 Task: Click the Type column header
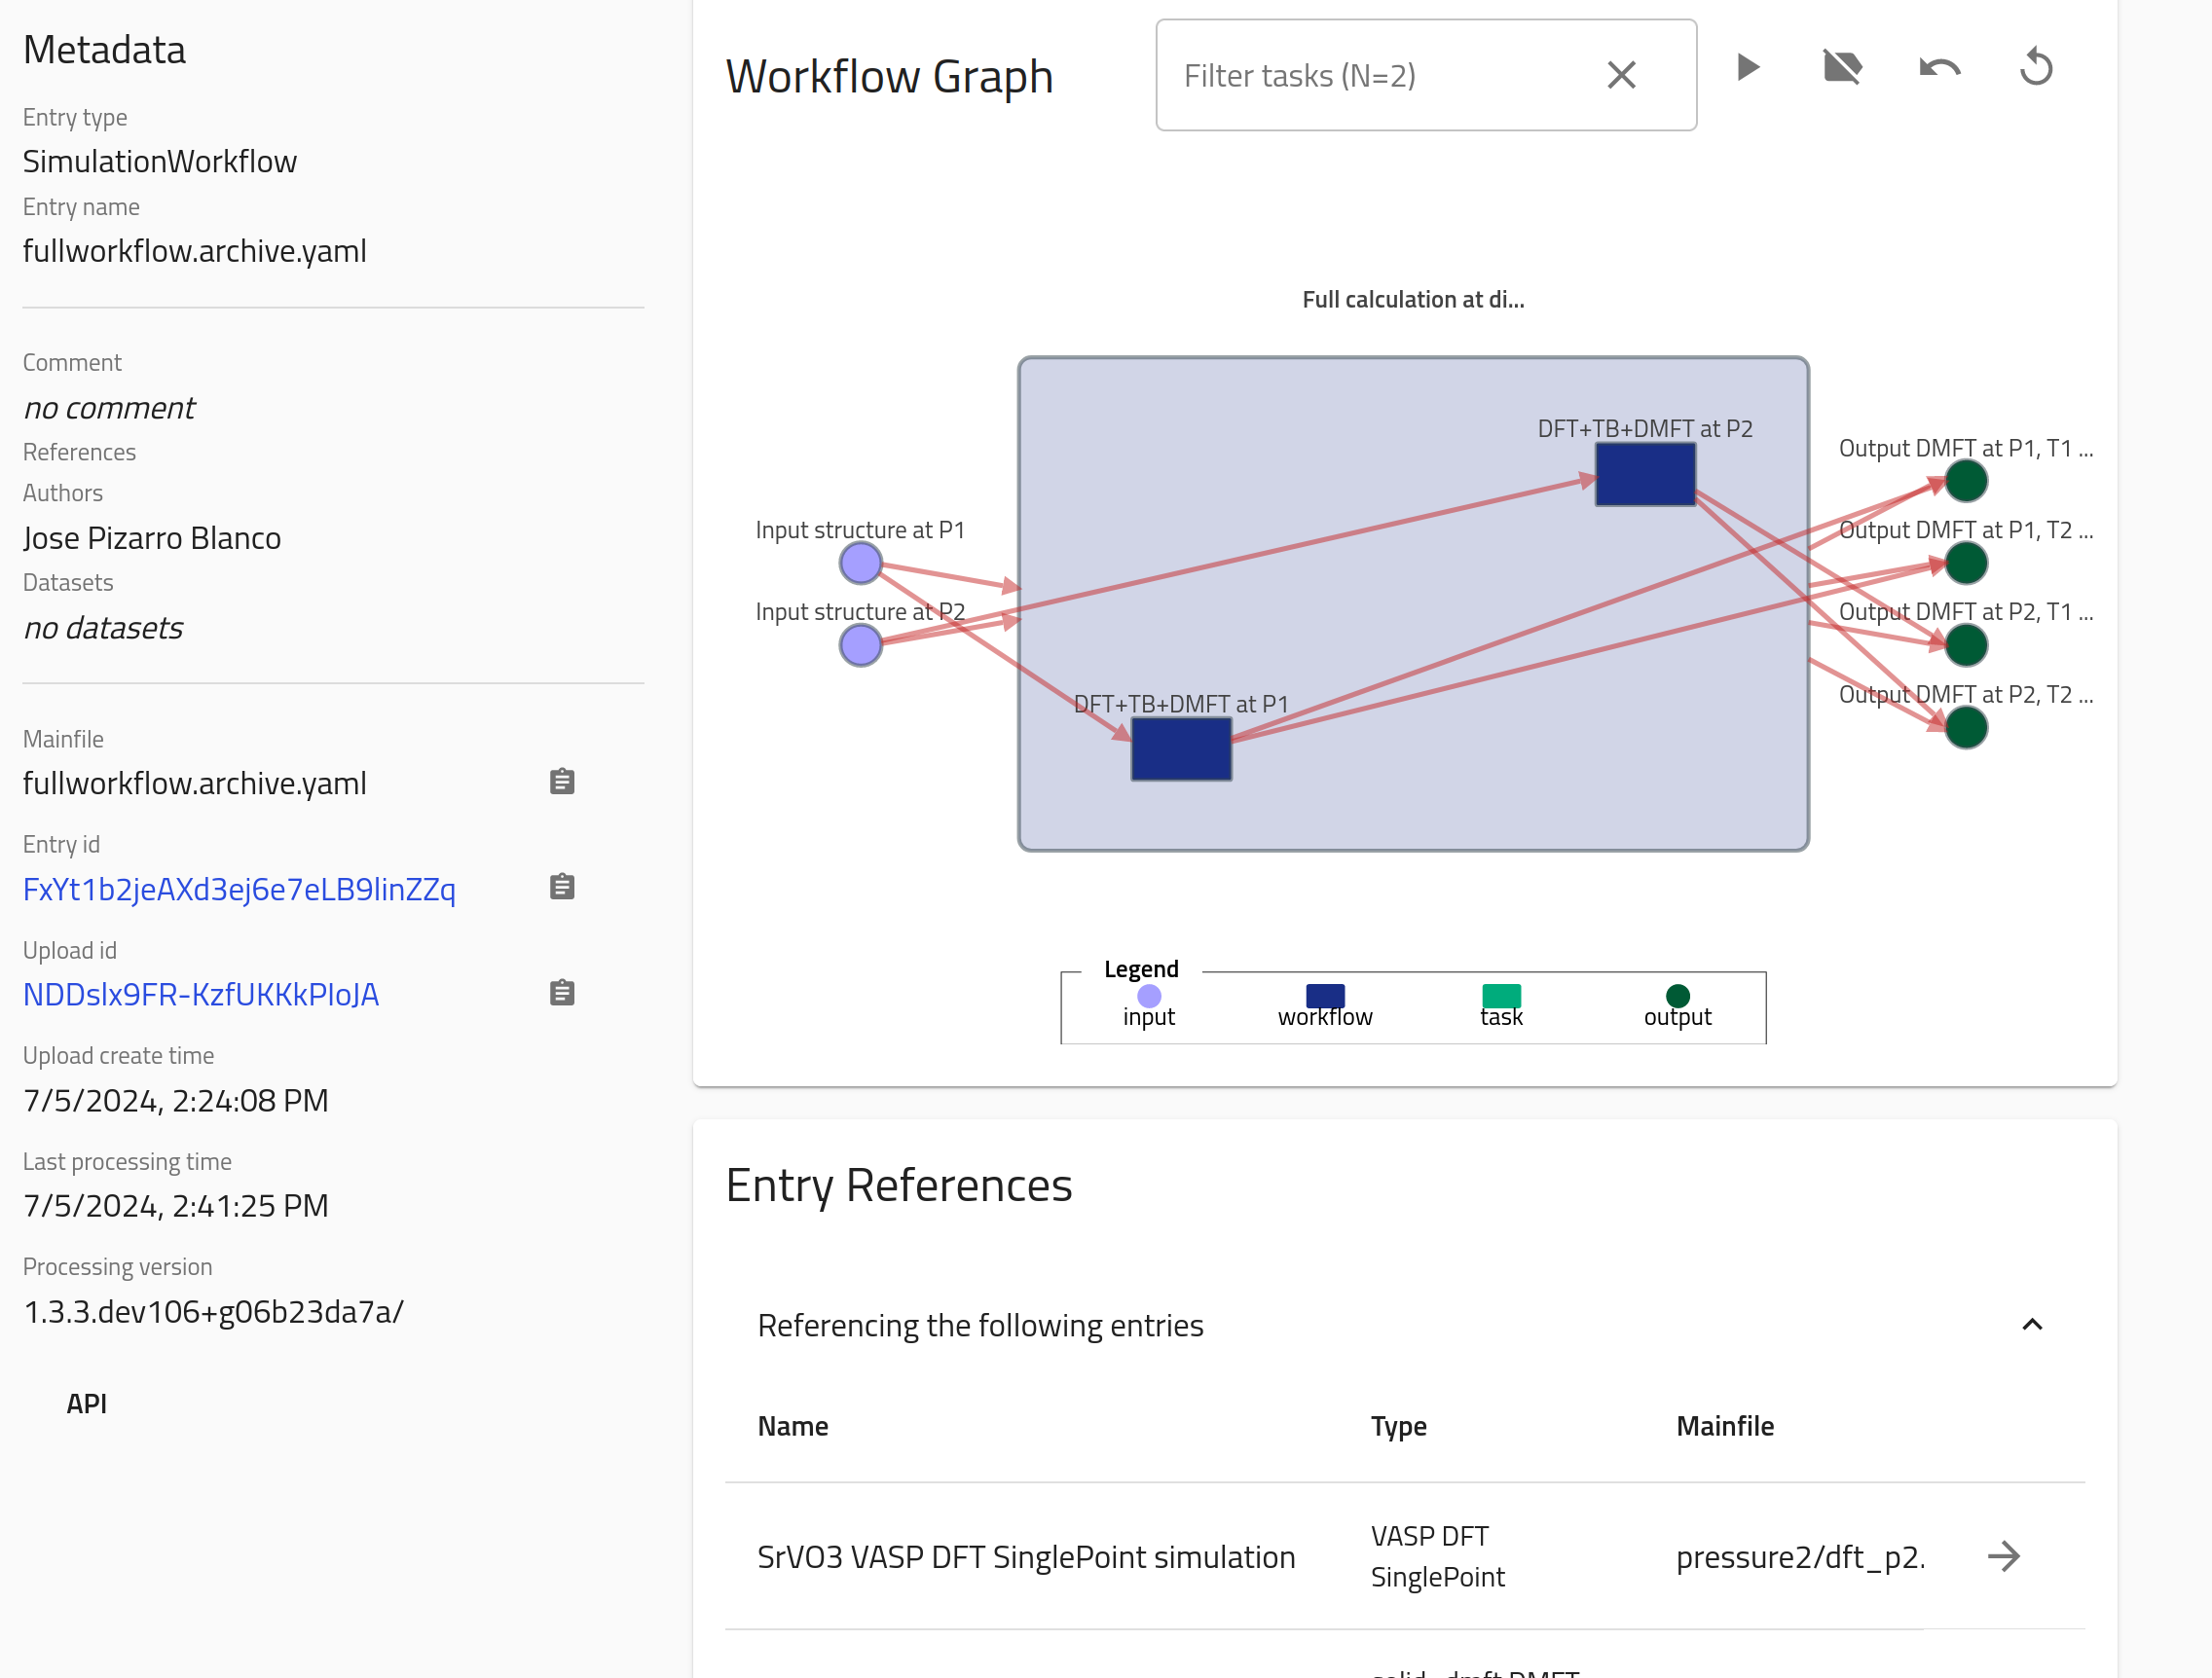point(1398,1426)
